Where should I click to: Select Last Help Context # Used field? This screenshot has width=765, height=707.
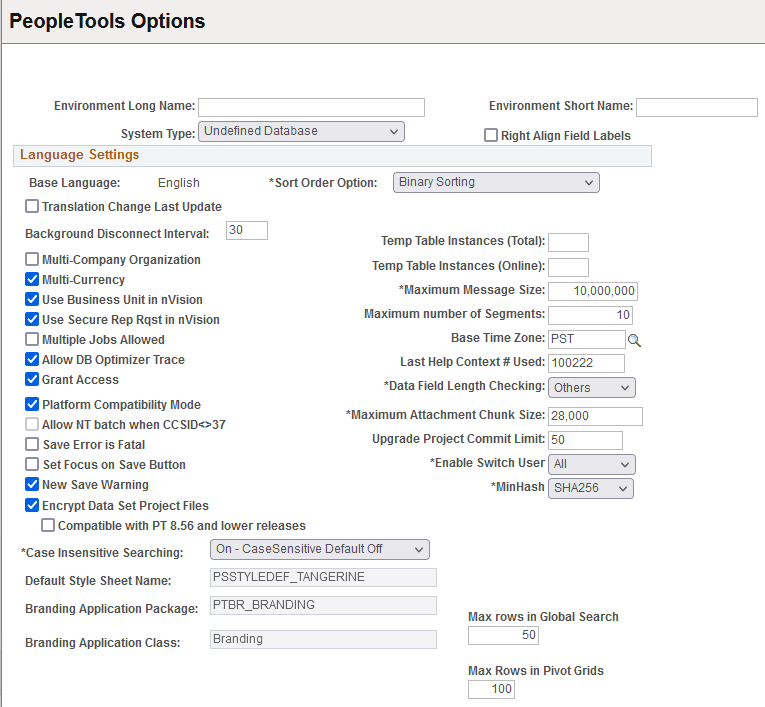586,363
